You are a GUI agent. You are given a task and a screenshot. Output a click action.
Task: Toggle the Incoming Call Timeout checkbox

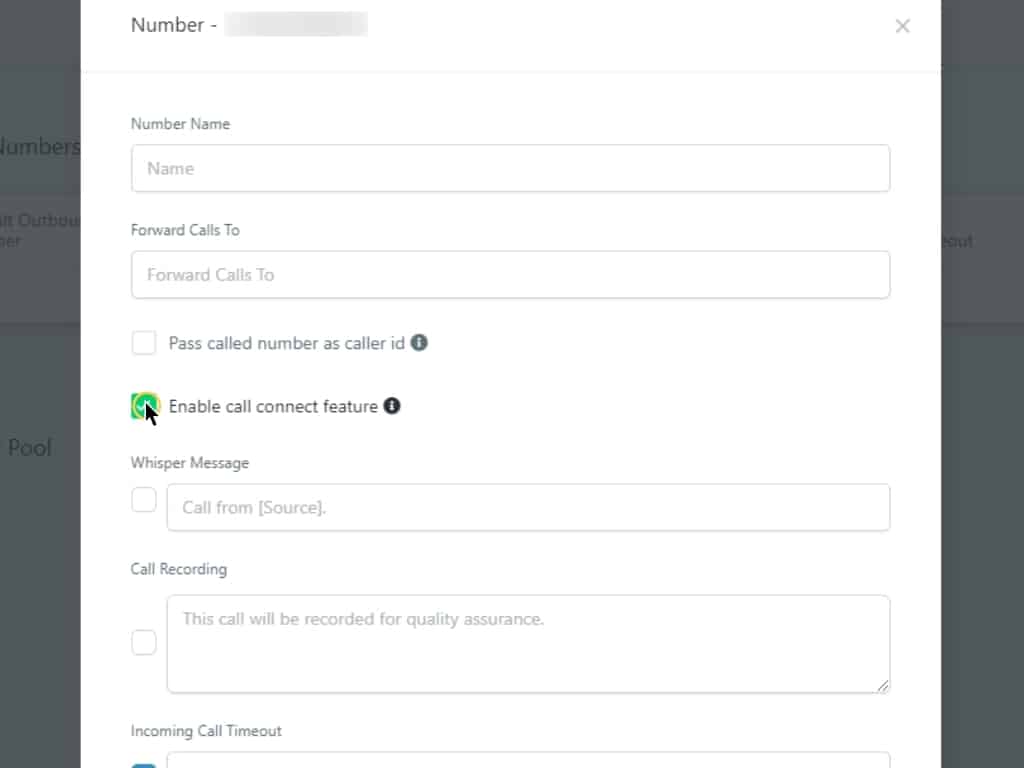pyautogui.click(x=144, y=765)
